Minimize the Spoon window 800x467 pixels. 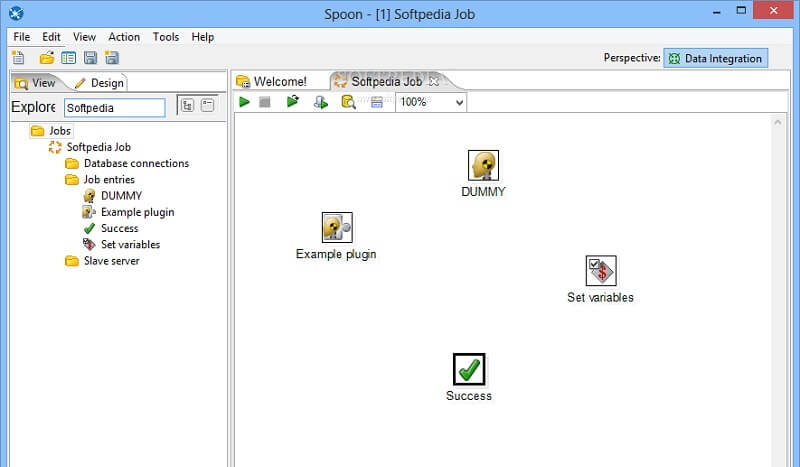coord(717,11)
